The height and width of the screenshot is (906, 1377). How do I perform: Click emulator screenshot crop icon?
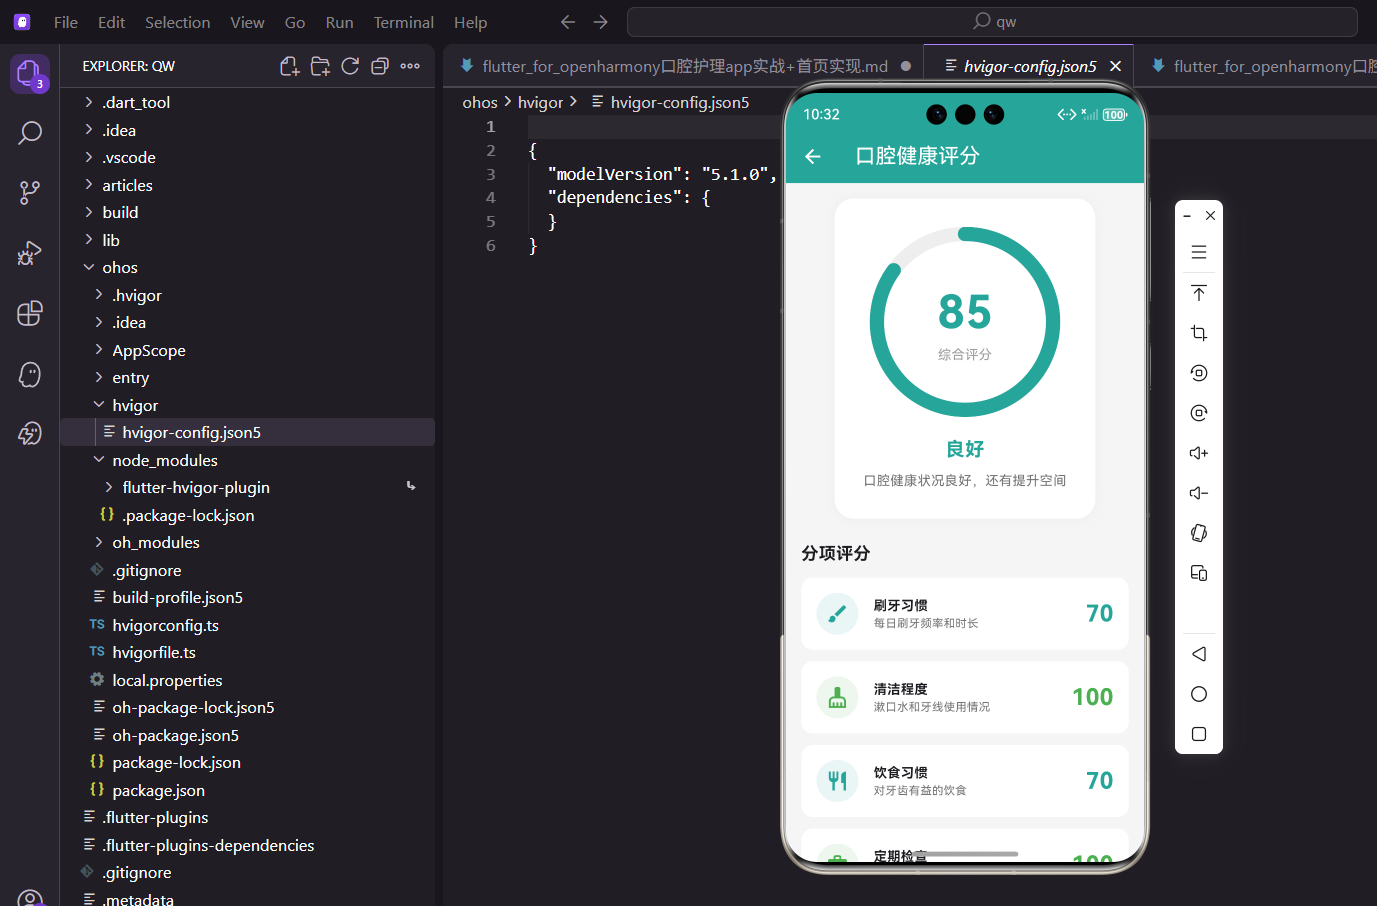[x=1199, y=333]
